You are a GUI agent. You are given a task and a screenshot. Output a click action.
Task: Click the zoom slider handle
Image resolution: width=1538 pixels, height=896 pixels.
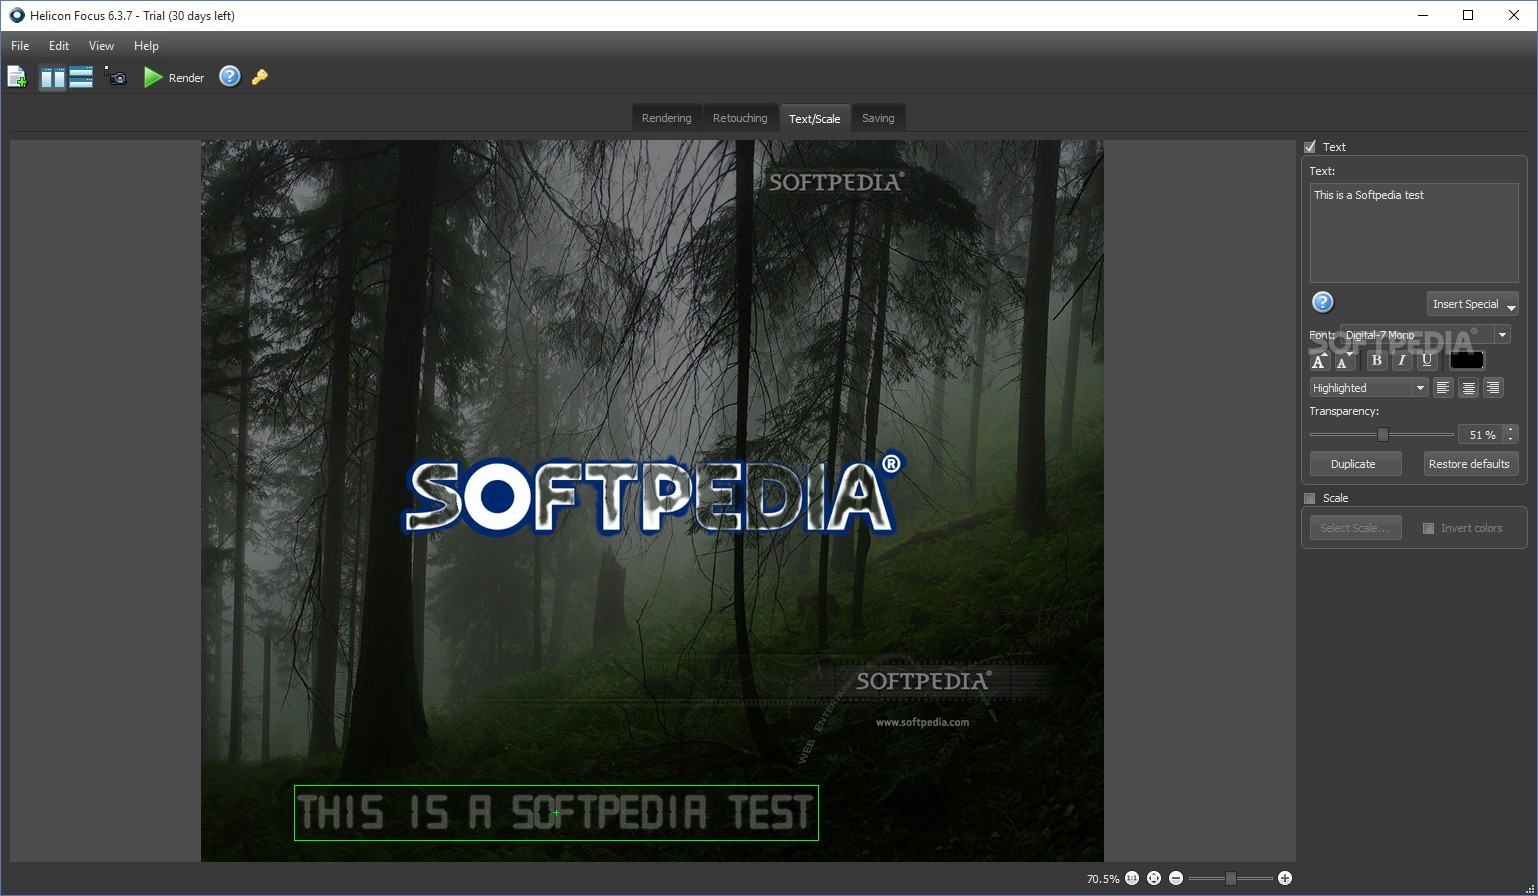(1230, 878)
